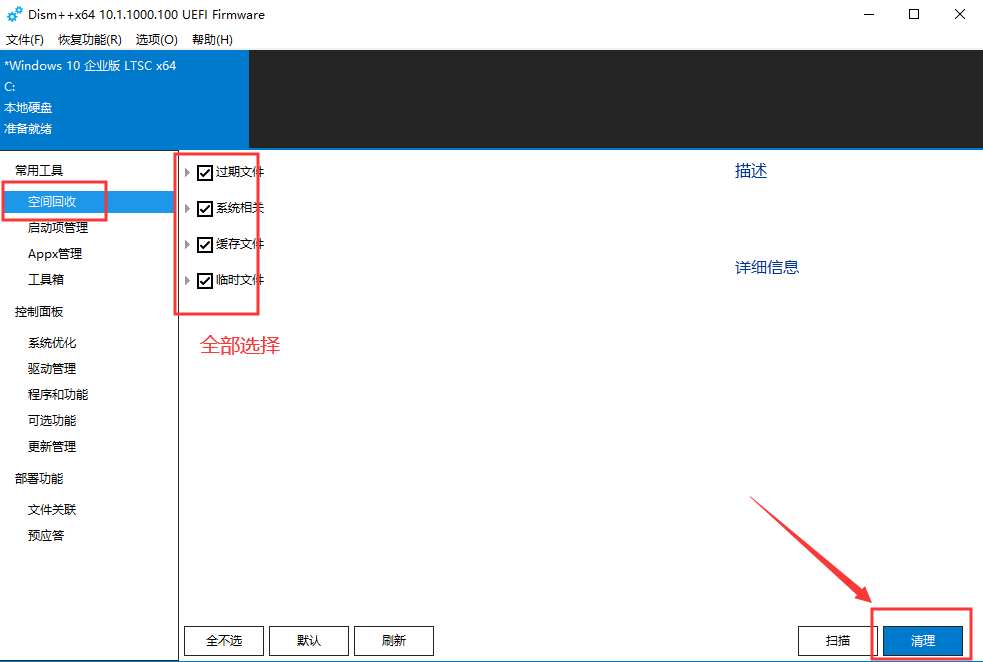
Task: Click the 扫描 button to scan
Action: pos(836,640)
